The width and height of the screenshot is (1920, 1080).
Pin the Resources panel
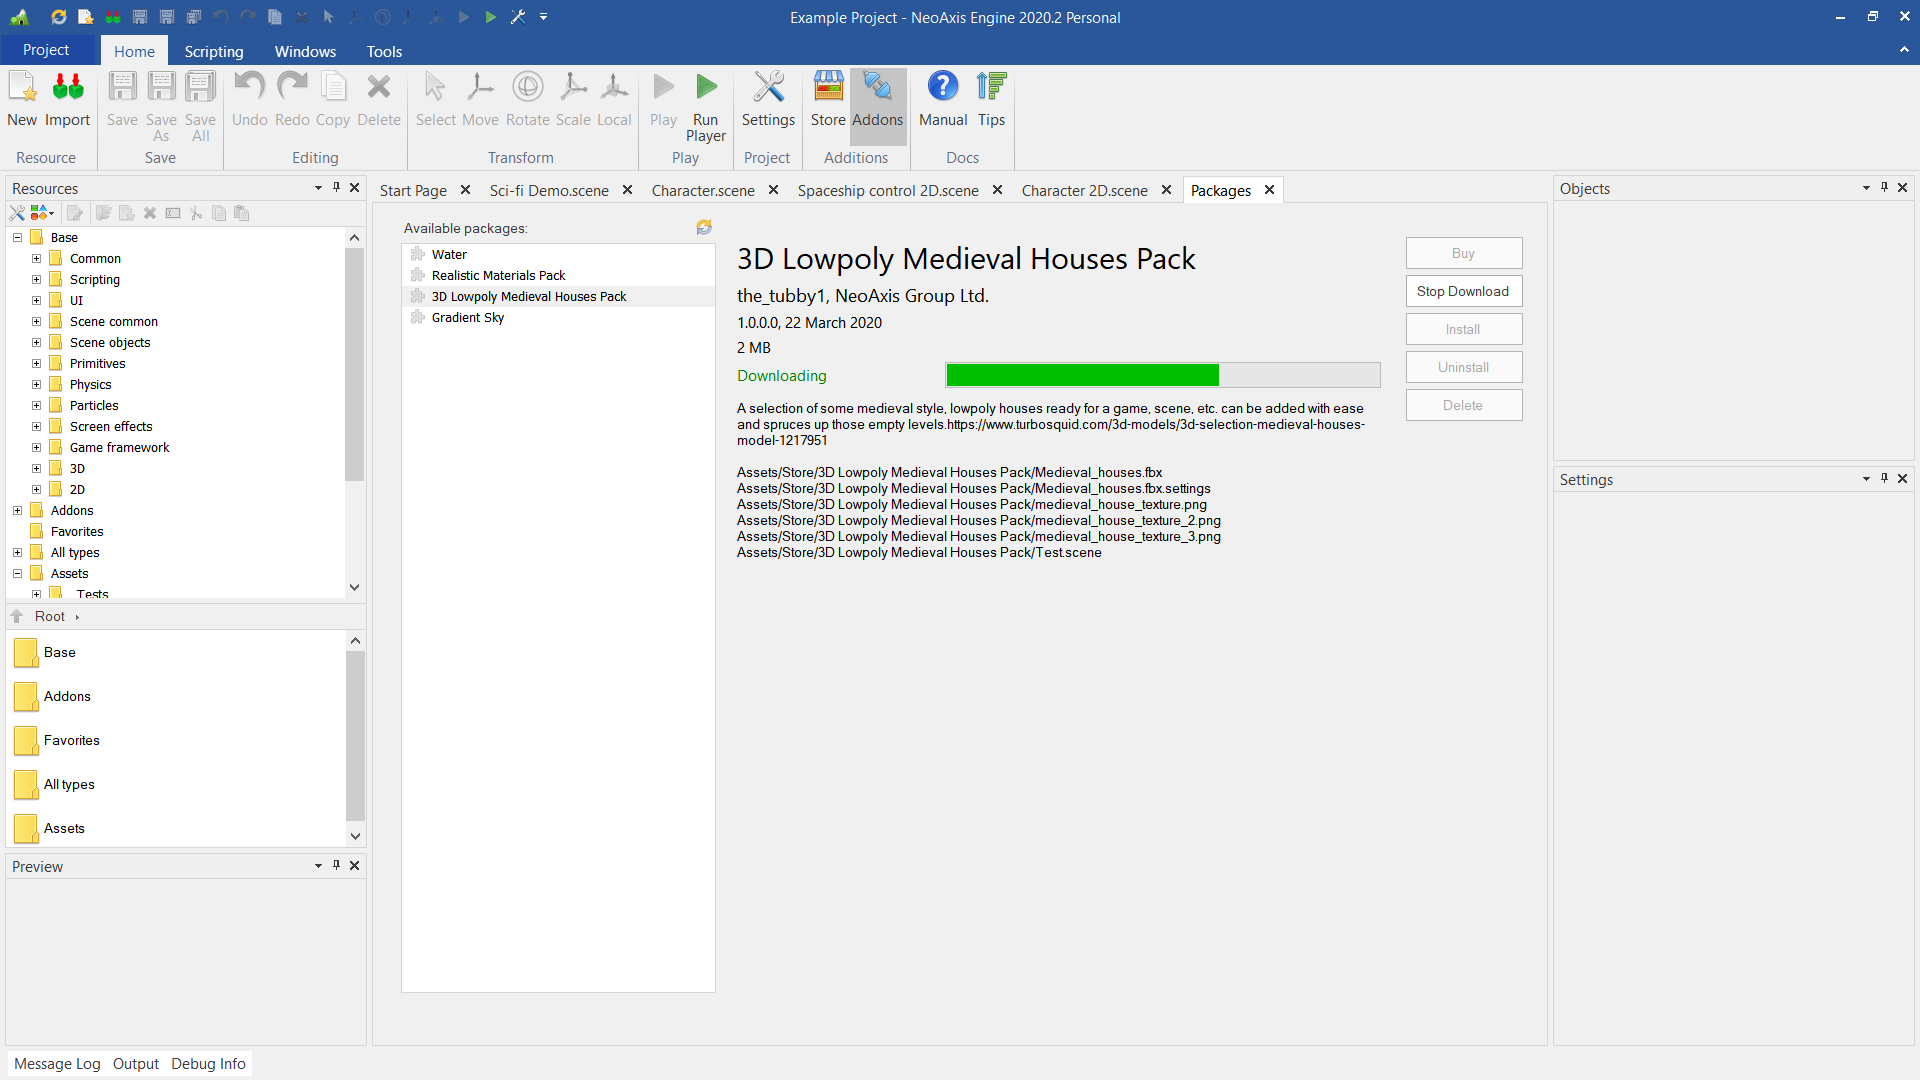pyautogui.click(x=336, y=187)
